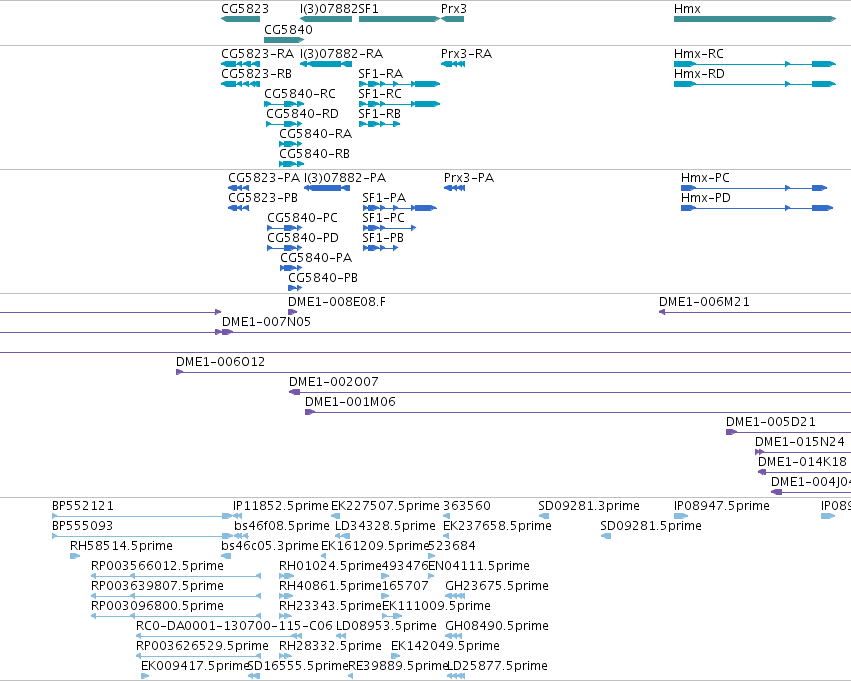The width and height of the screenshot is (851, 681).
Task: Click the EK009417.5prime EST
Action: [x=145, y=676]
